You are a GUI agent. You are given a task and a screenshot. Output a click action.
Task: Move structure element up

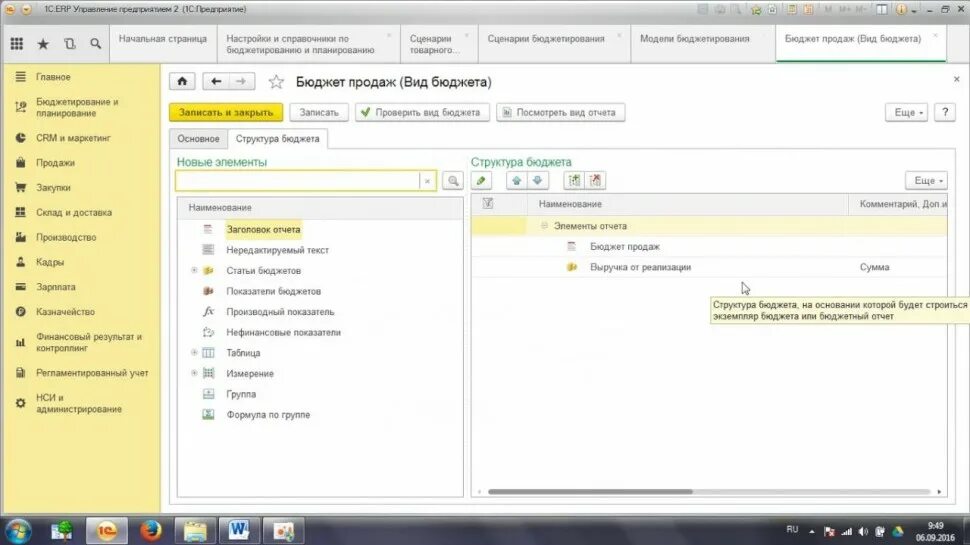pyautogui.click(x=517, y=181)
